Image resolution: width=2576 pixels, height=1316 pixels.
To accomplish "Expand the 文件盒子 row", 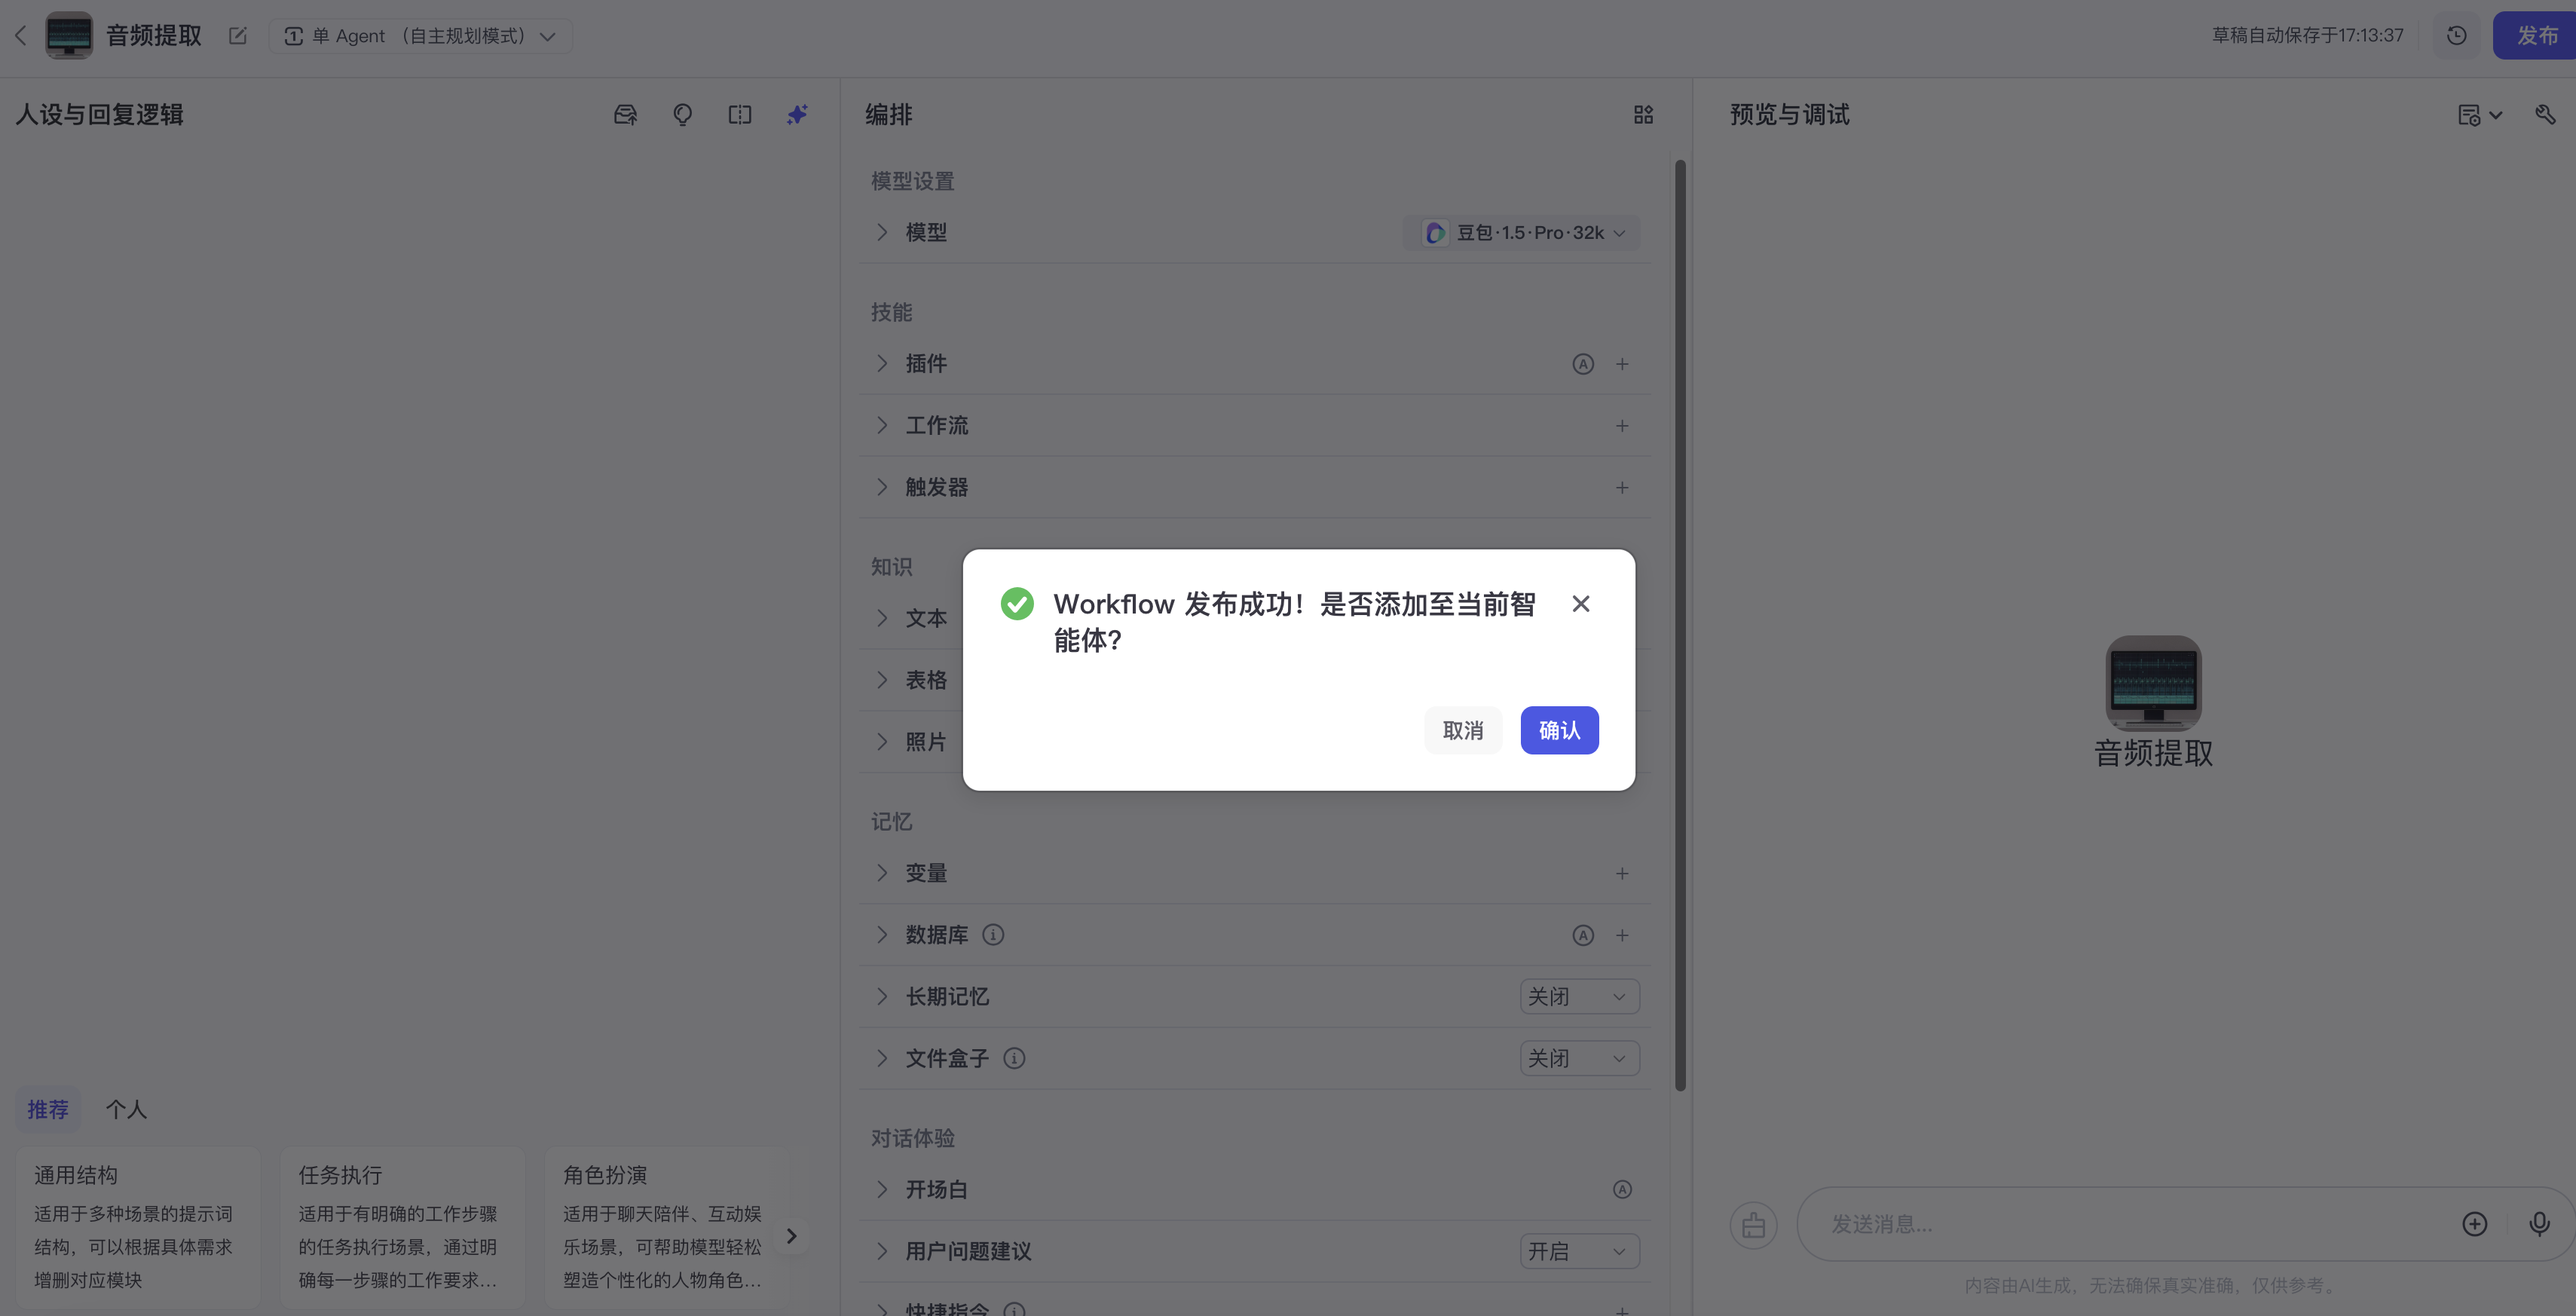I will 882,1059.
